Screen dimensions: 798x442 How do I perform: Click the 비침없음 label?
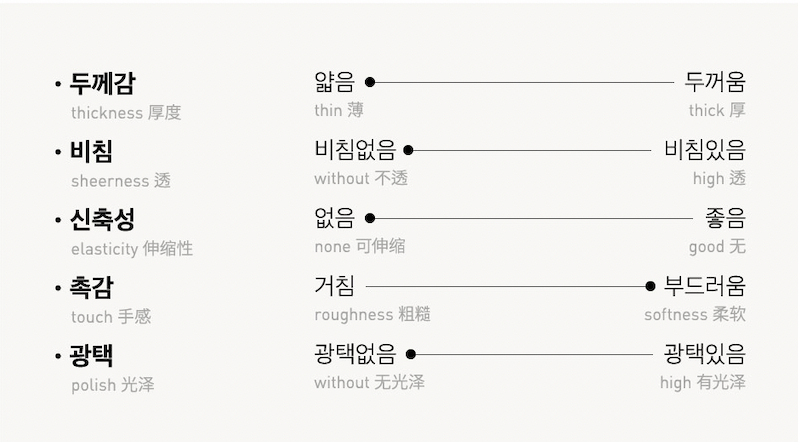point(355,150)
